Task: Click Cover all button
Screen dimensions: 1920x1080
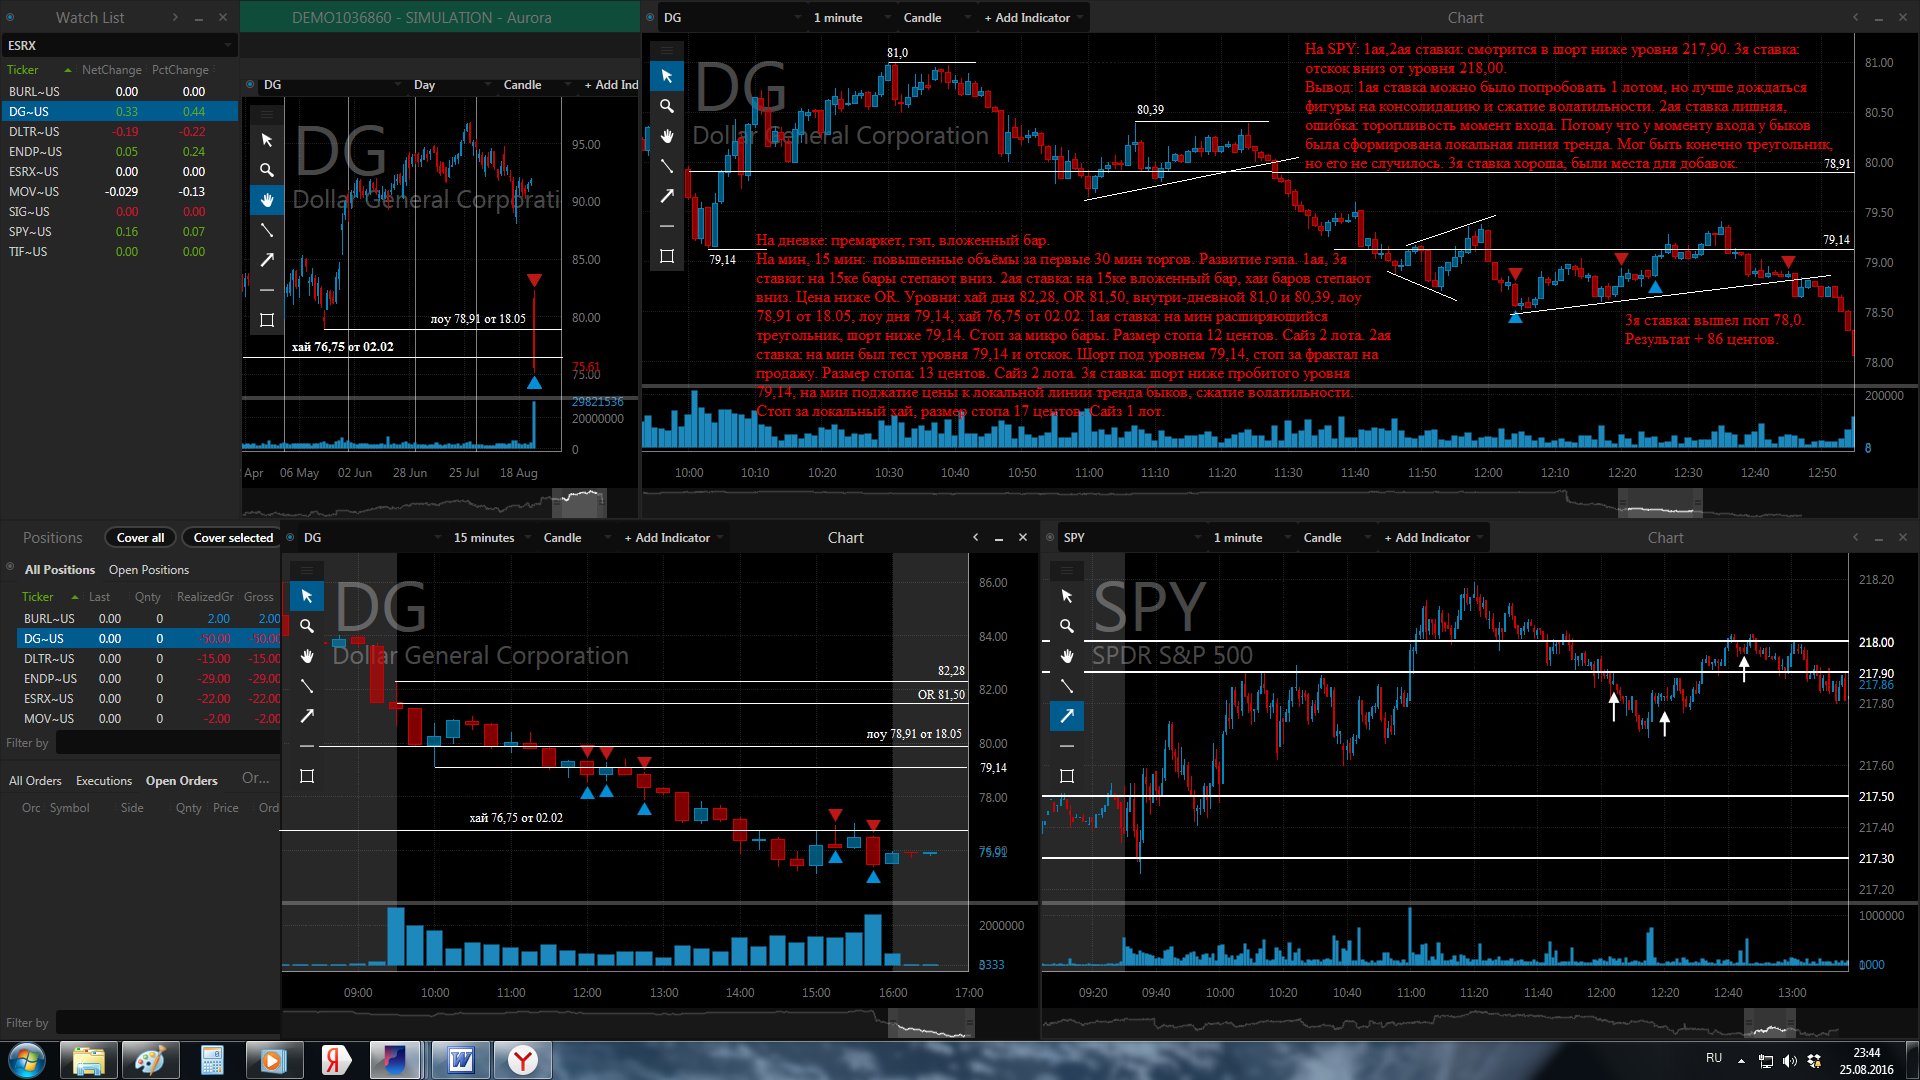Action: tap(140, 537)
